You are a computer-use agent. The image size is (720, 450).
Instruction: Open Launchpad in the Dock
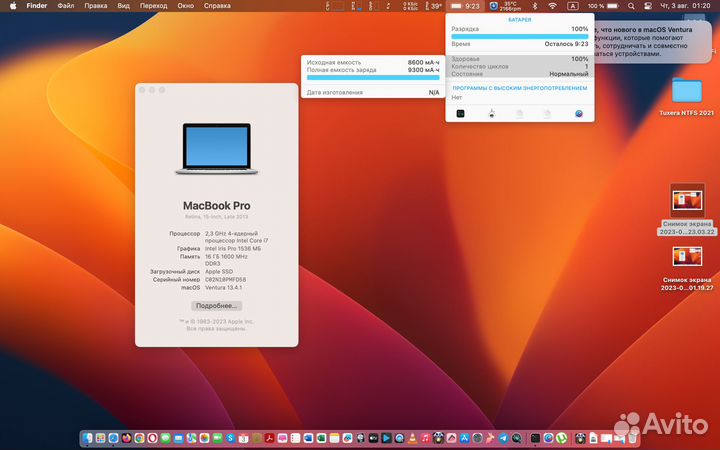pyautogui.click(x=101, y=438)
